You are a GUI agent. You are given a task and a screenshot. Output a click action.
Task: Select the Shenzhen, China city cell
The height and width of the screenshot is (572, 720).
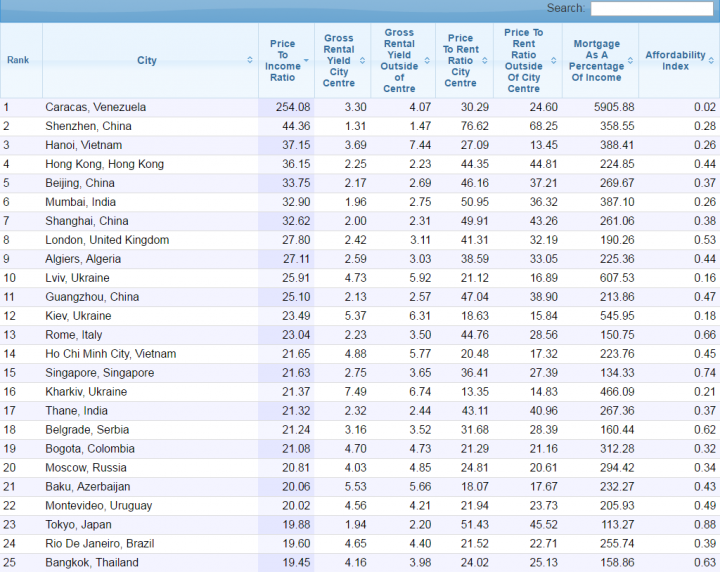pos(88,126)
